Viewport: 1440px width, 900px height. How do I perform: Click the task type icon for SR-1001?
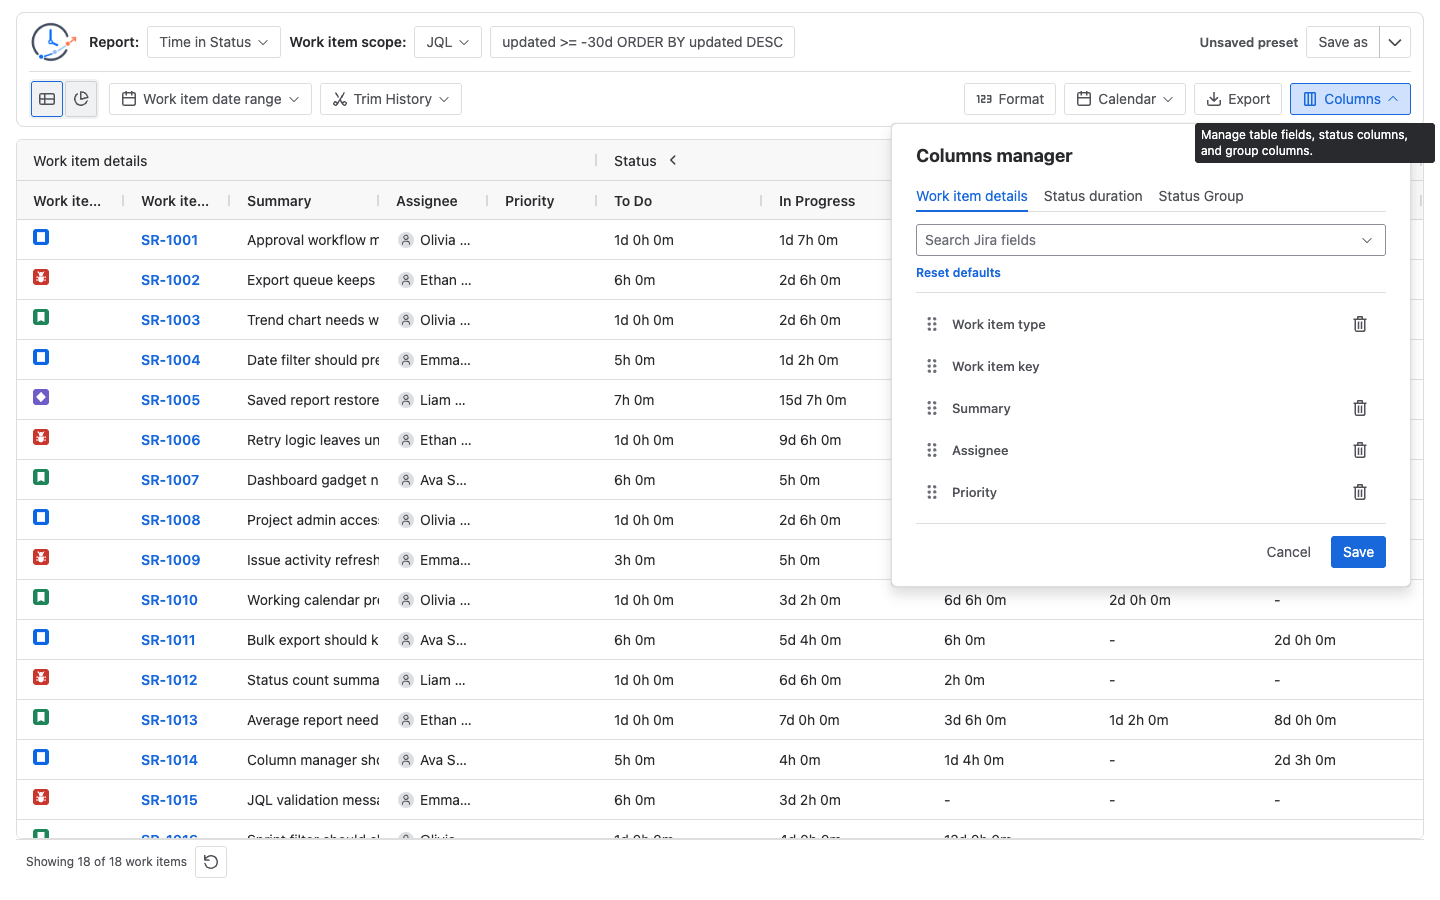click(41, 237)
